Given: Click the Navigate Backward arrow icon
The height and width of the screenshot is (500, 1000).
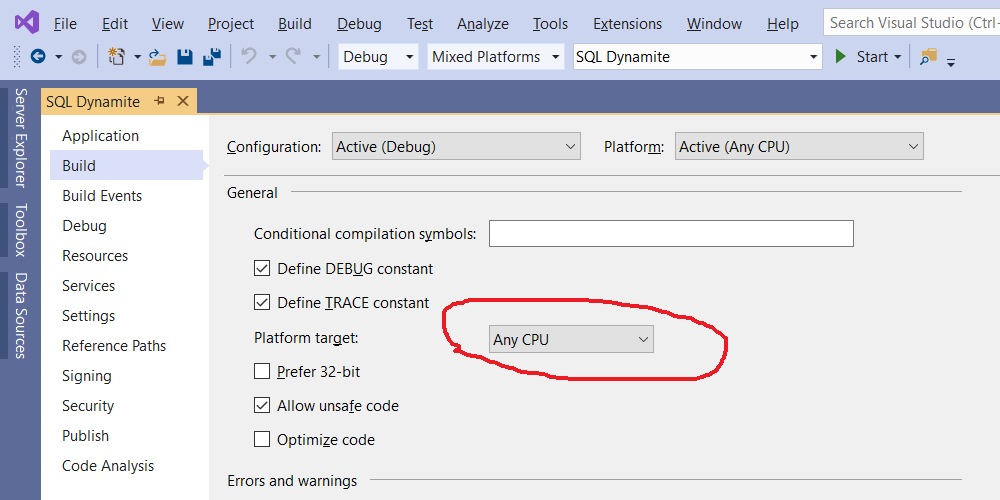Looking at the screenshot, I should point(38,57).
